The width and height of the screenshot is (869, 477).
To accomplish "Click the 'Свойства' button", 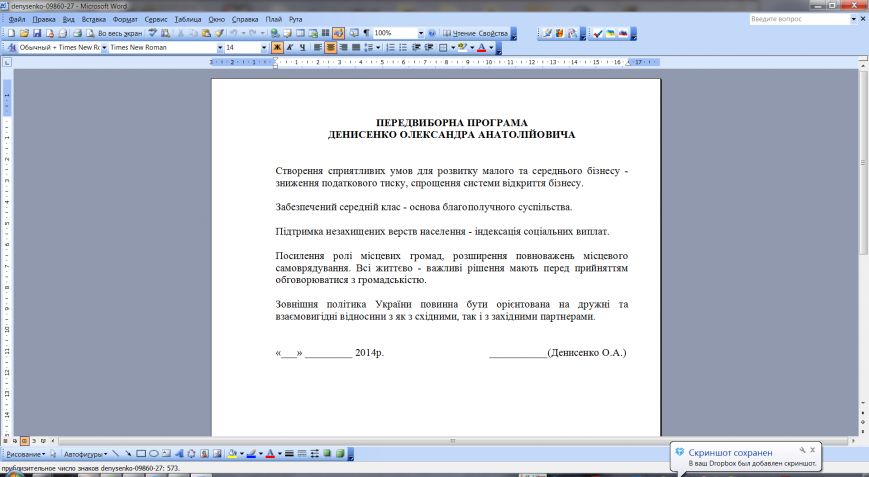I will click(x=493, y=33).
